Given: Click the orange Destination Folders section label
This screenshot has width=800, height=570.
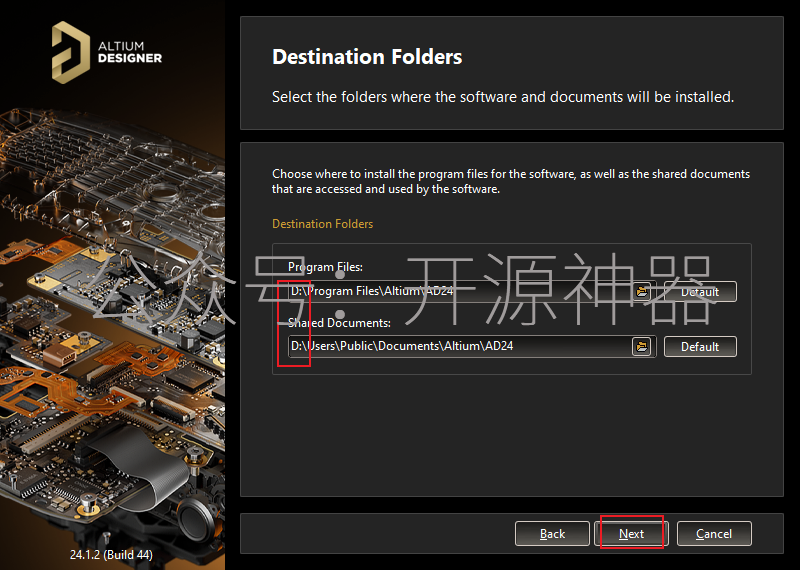Looking at the screenshot, I should pos(322,224).
